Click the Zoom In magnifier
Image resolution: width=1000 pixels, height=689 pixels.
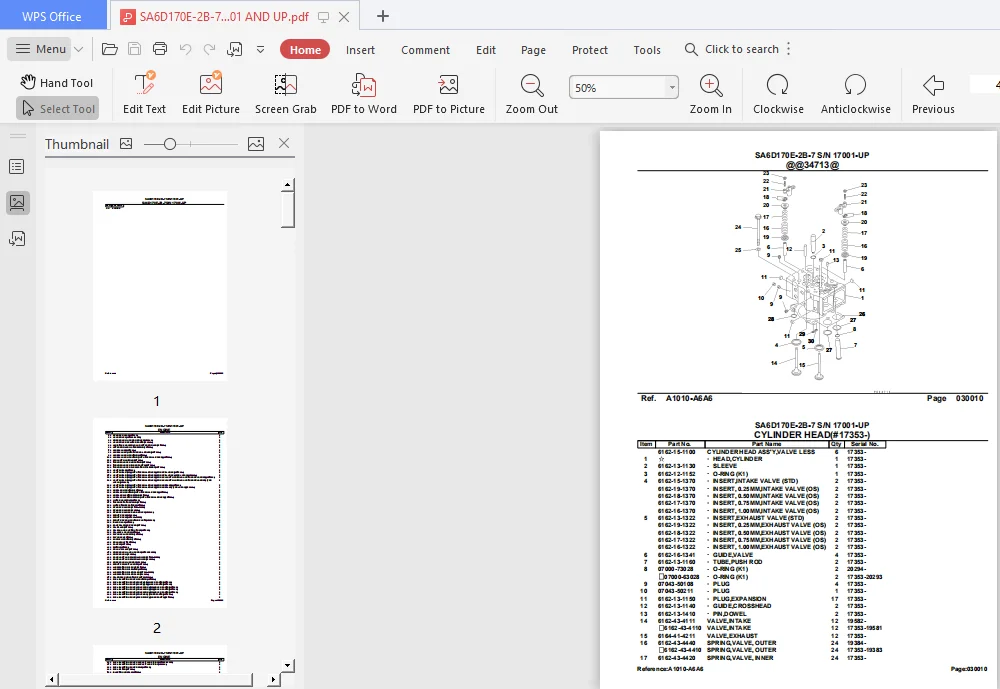point(710,85)
